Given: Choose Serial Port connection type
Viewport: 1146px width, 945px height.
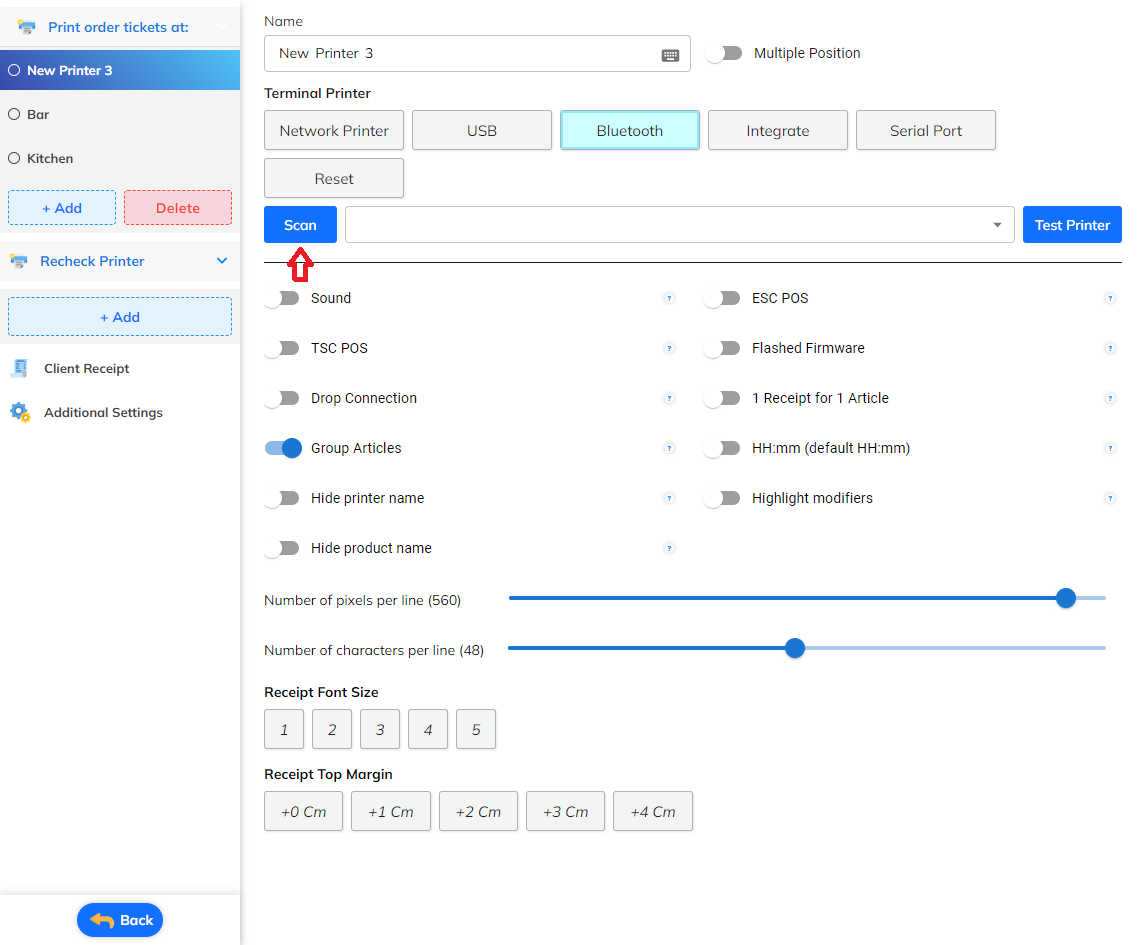Looking at the screenshot, I should coord(926,130).
